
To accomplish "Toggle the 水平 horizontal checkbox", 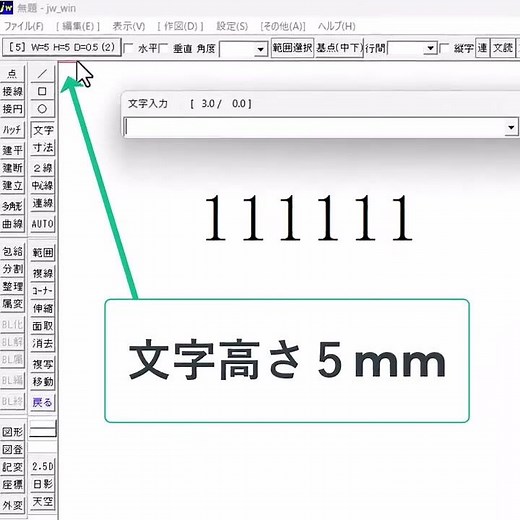I will [128, 48].
